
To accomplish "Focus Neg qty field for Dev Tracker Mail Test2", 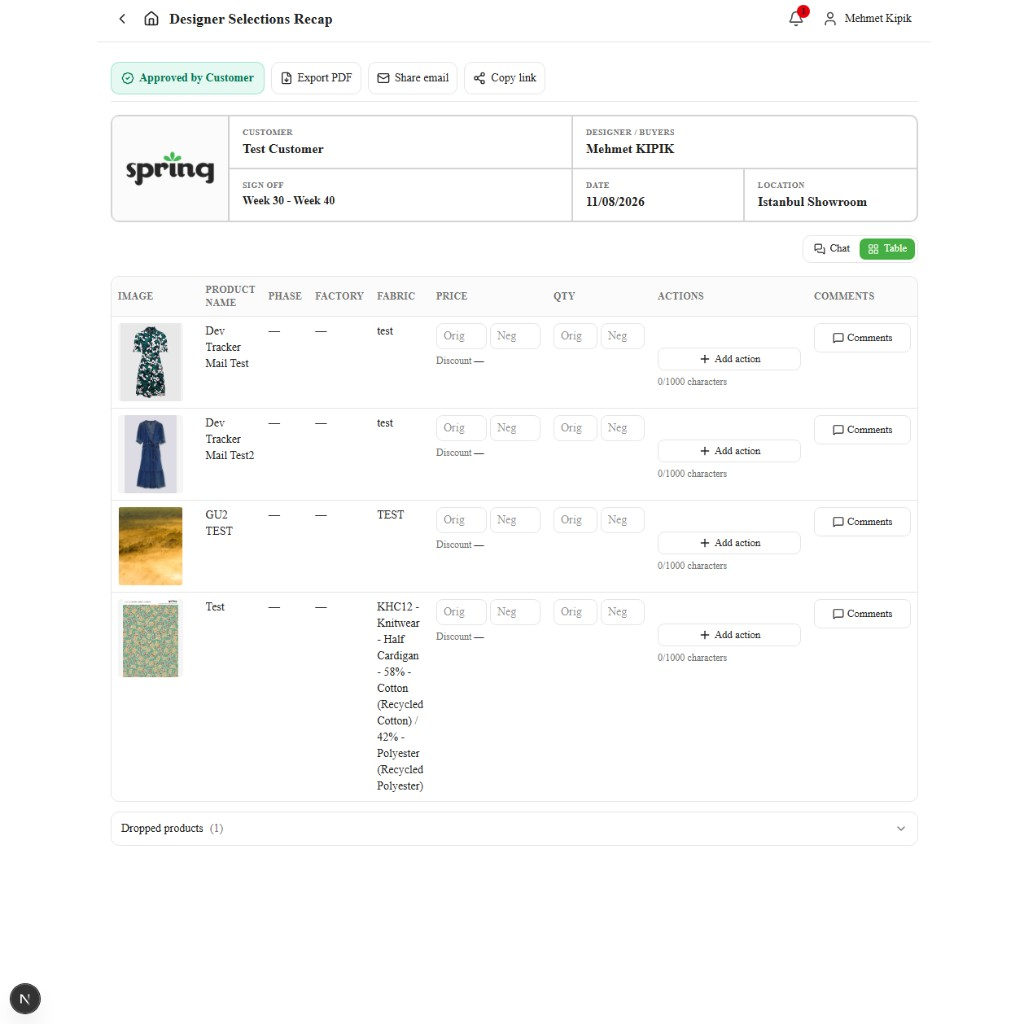I will (622, 428).
